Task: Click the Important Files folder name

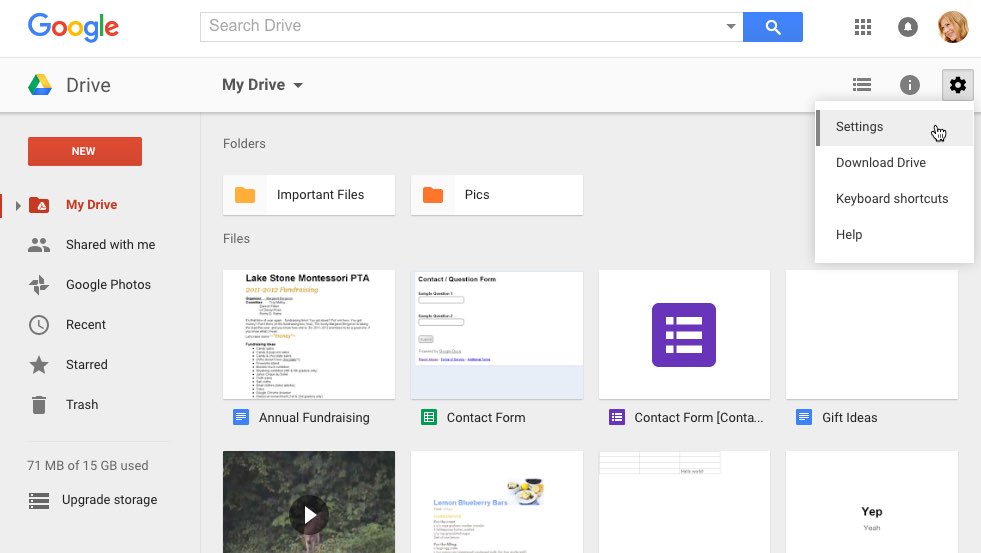Action: click(x=320, y=195)
